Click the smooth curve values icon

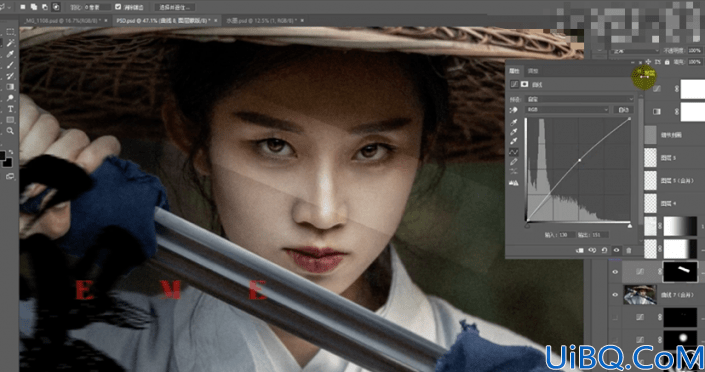pos(513,172)
